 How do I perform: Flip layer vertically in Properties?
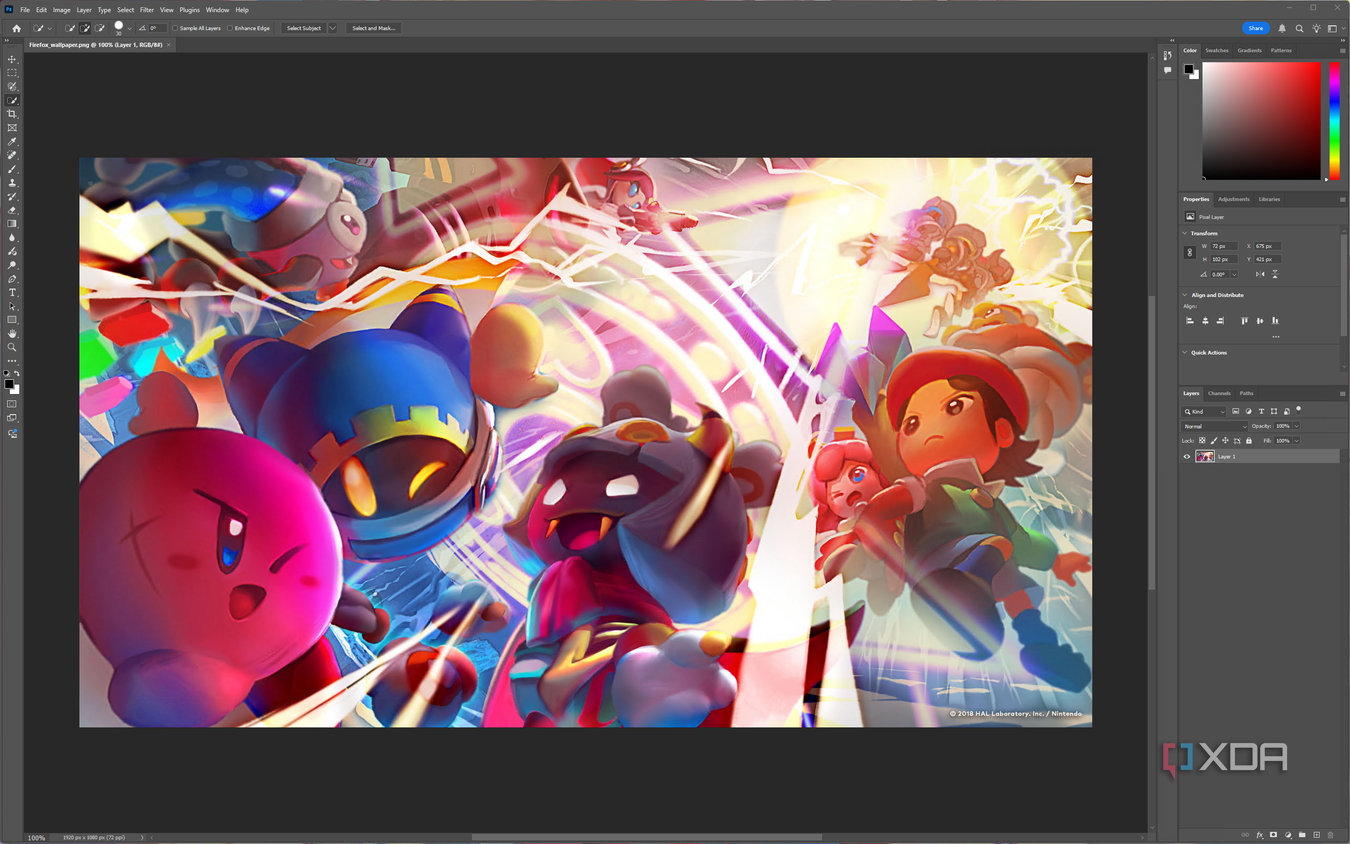coord(1275,274)
